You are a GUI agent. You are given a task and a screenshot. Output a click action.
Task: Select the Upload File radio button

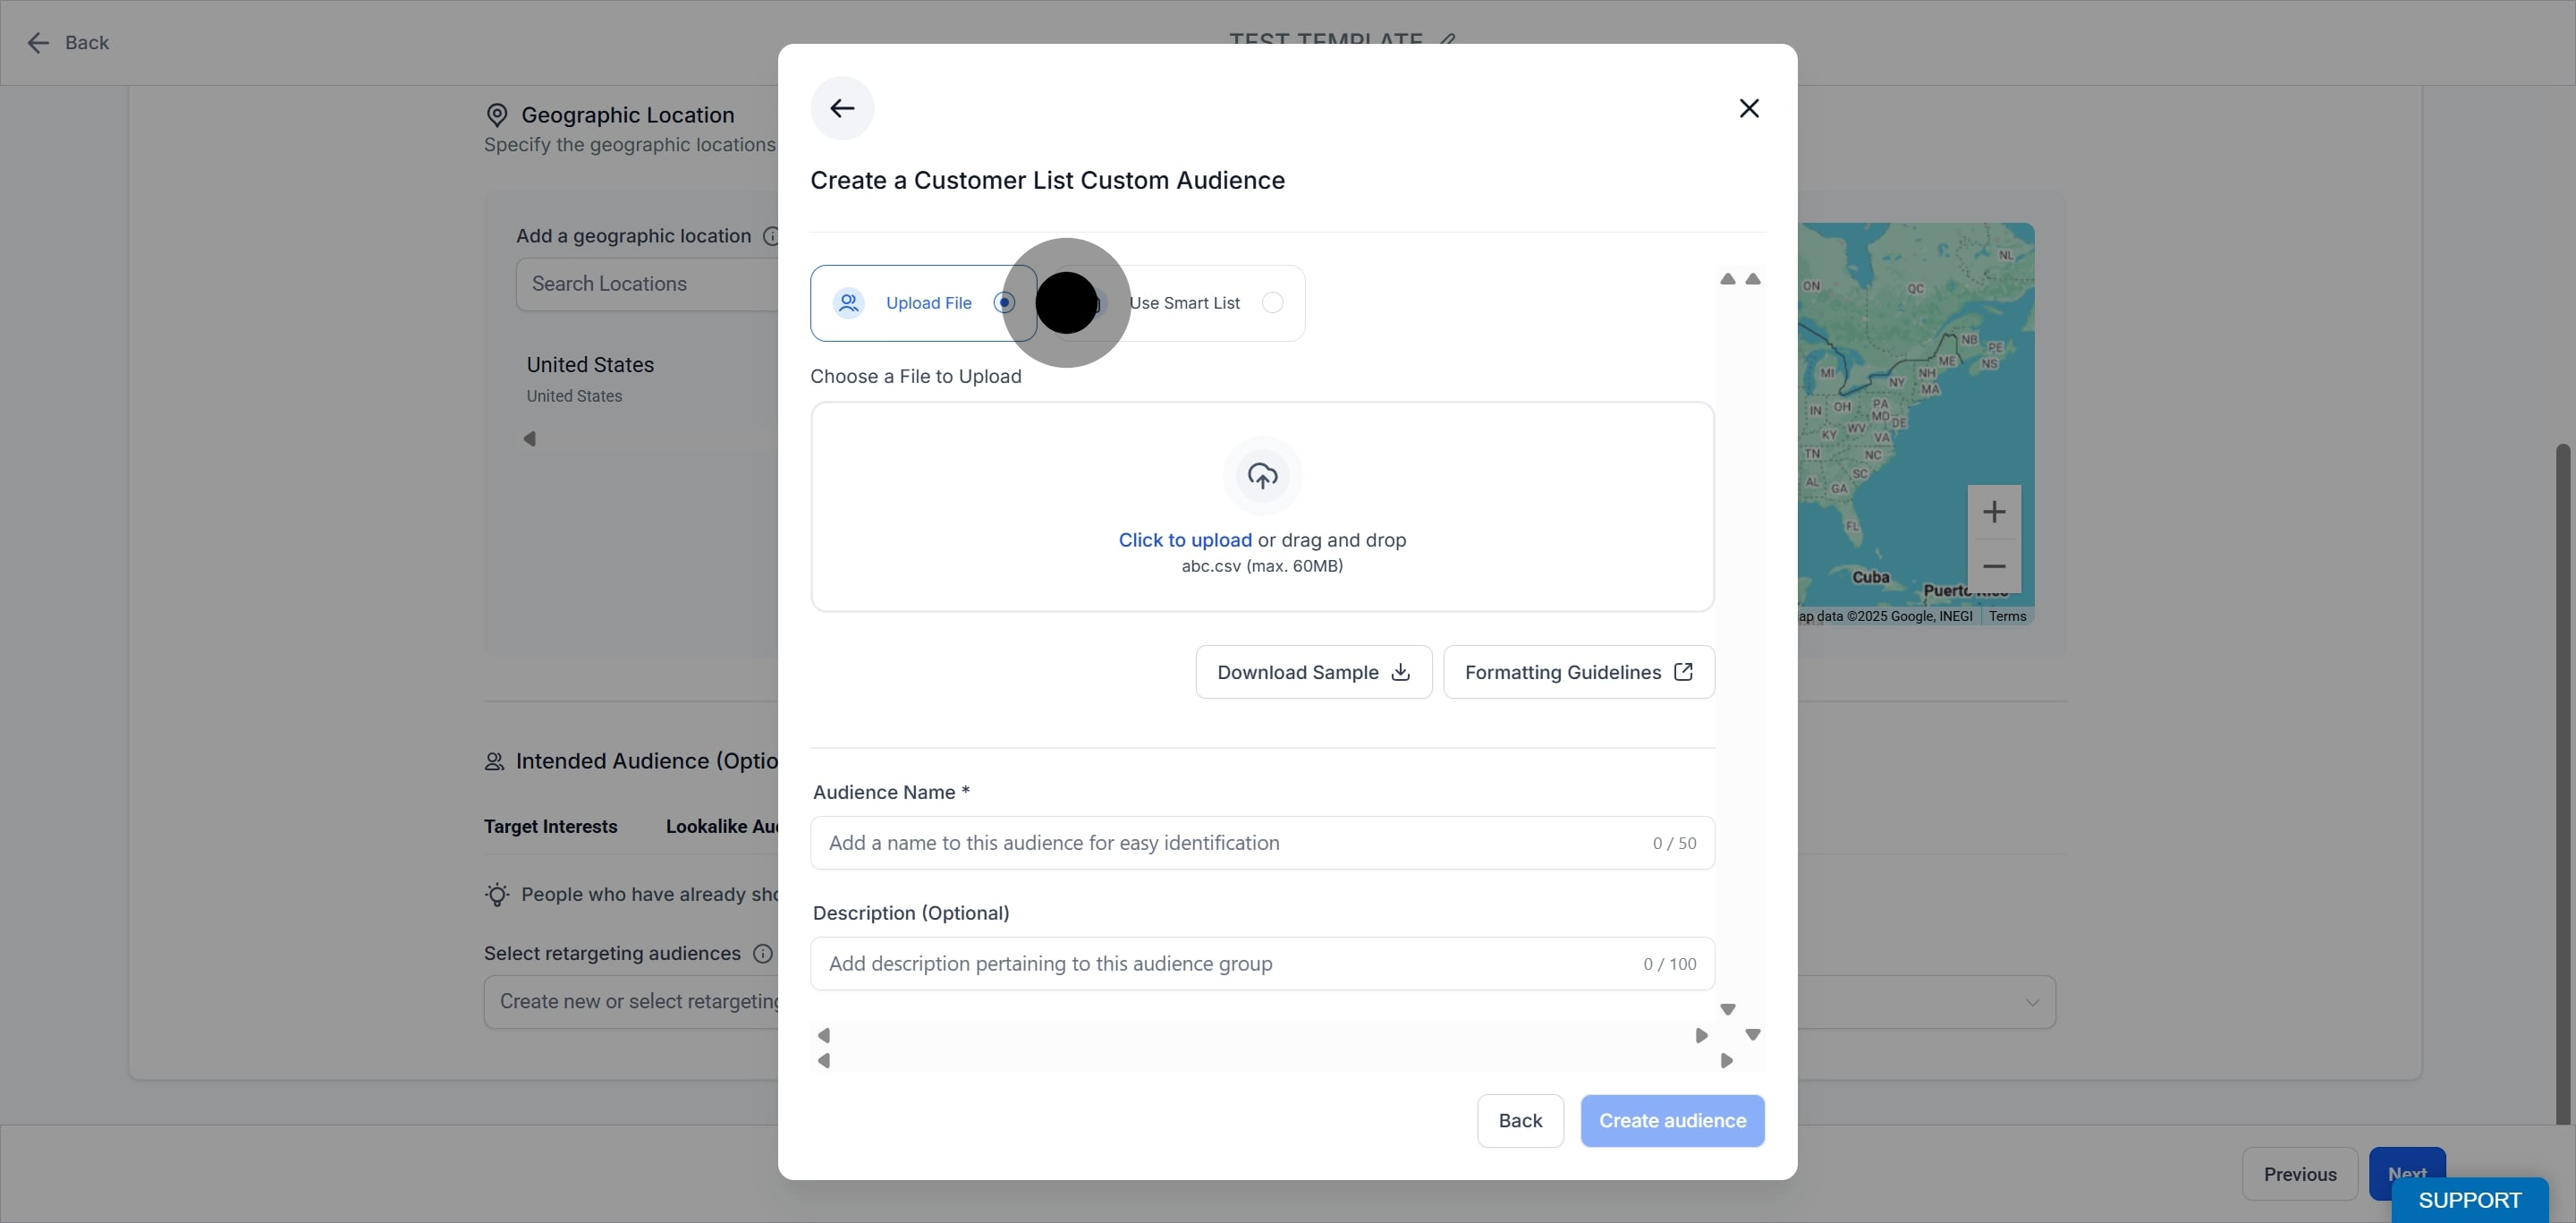(1004, 303)
